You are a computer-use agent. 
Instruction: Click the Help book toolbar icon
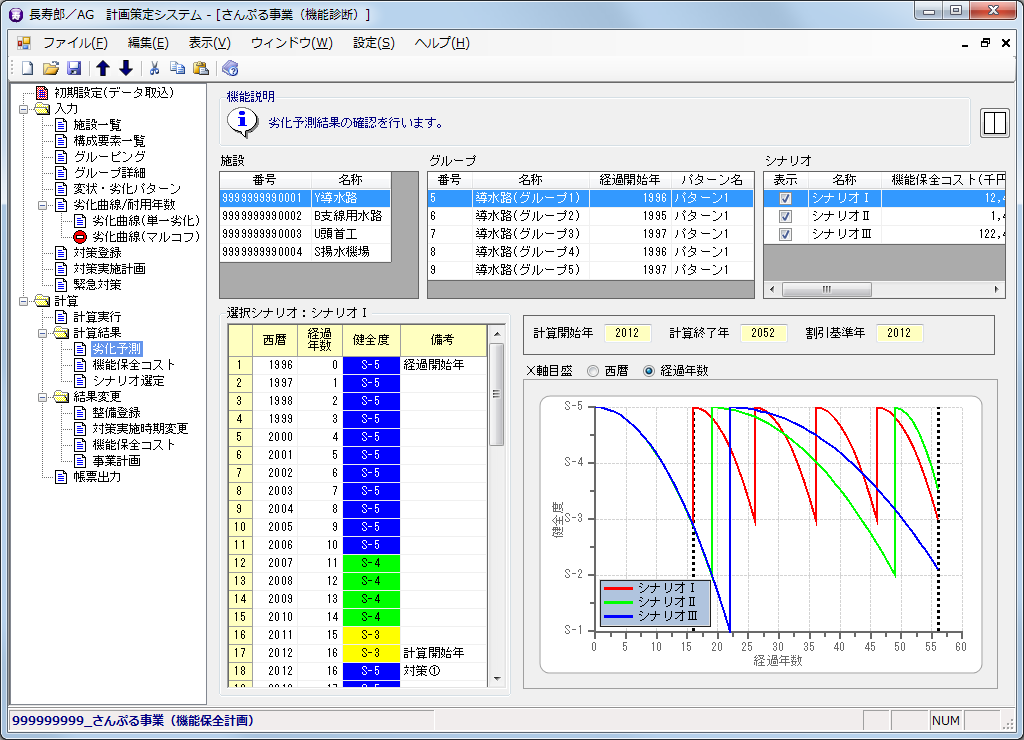(x=230, y=68)
